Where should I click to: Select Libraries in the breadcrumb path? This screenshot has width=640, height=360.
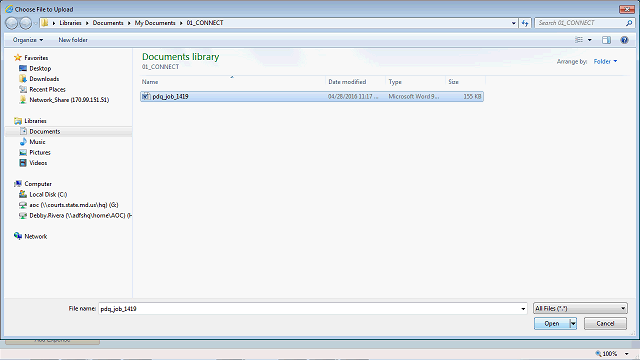click(x=70, y=23)
